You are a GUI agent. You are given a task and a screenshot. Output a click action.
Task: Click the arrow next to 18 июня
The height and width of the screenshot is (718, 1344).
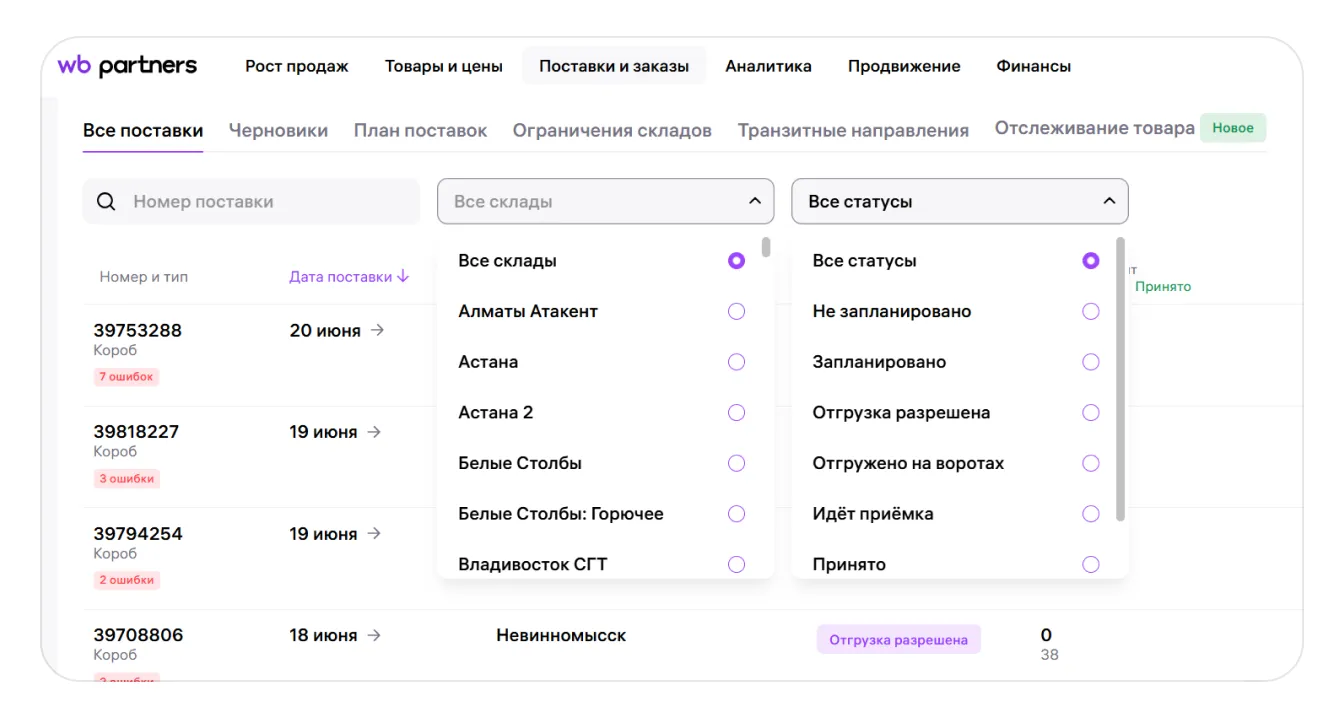[374, 635]
